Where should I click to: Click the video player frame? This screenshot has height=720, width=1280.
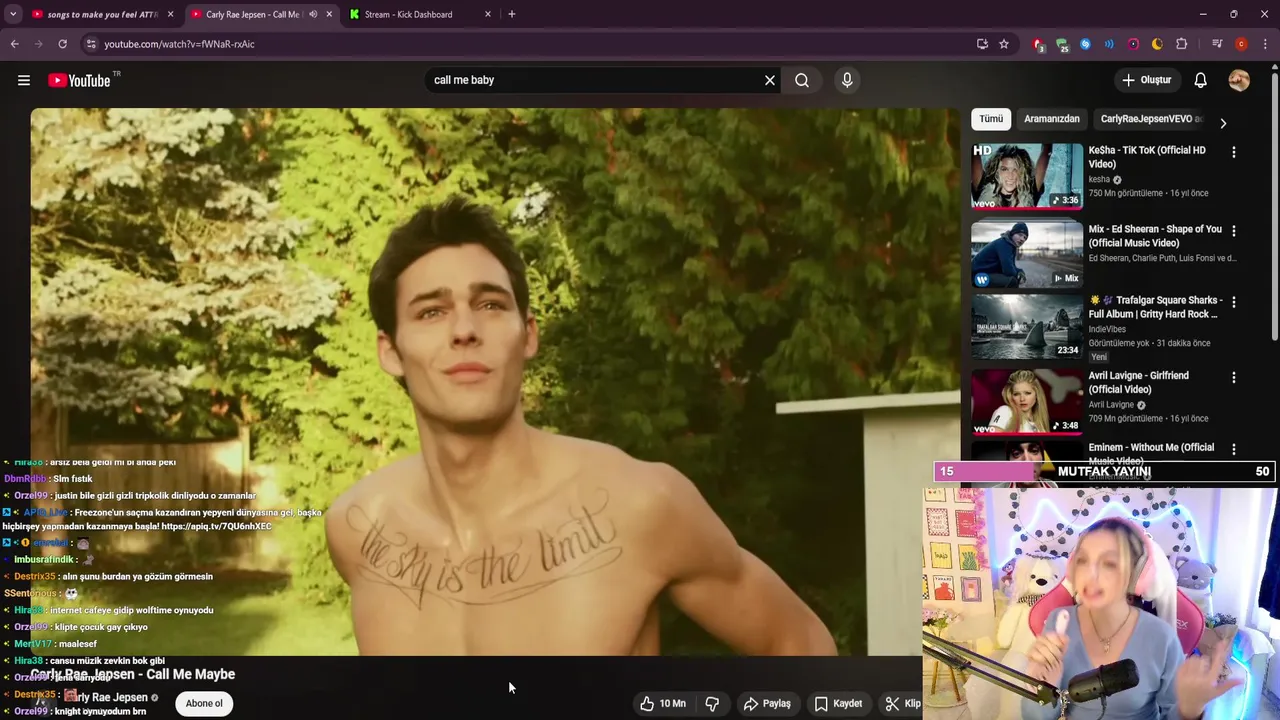coord(495,382)
